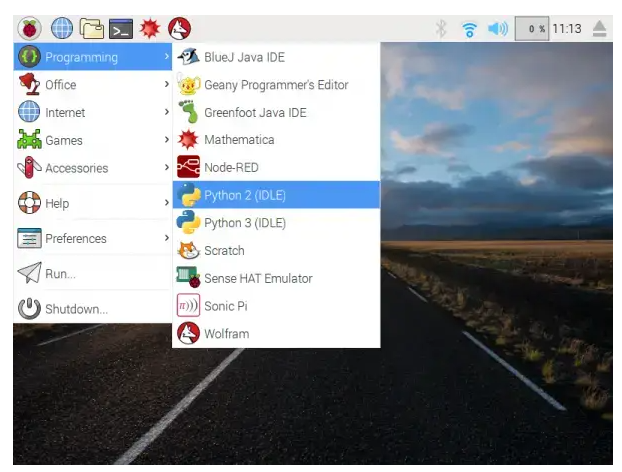Image resolution: width=622 pixels, height=472 pixels.
Task: Open Geany Programmer's Editor
Action: pyautogui.click(x=276, y=84)
